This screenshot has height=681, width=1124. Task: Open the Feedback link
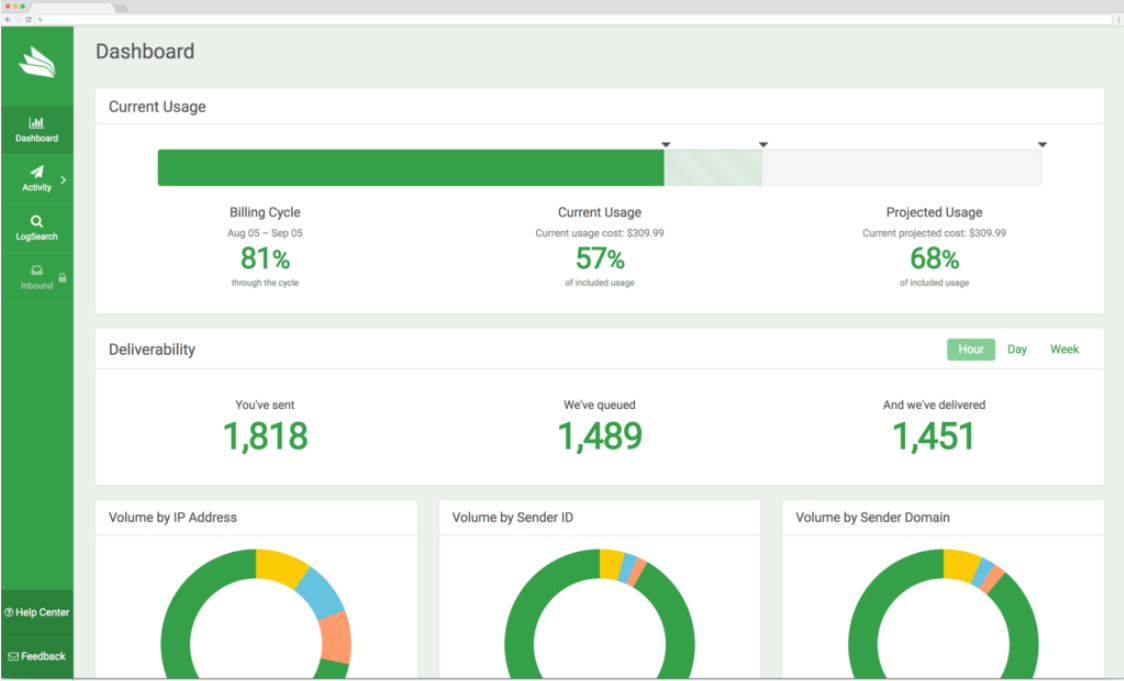(37, 656)
